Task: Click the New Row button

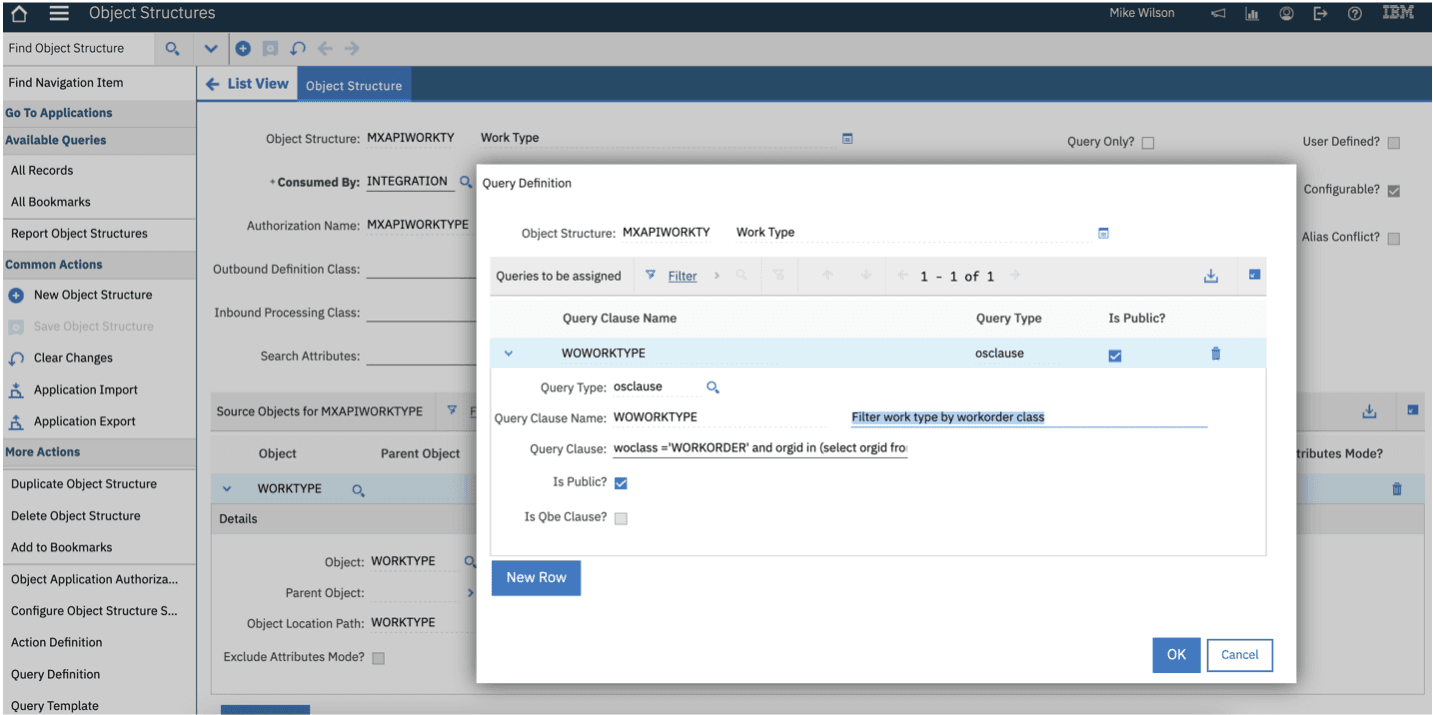Action: tap(536, 578)
